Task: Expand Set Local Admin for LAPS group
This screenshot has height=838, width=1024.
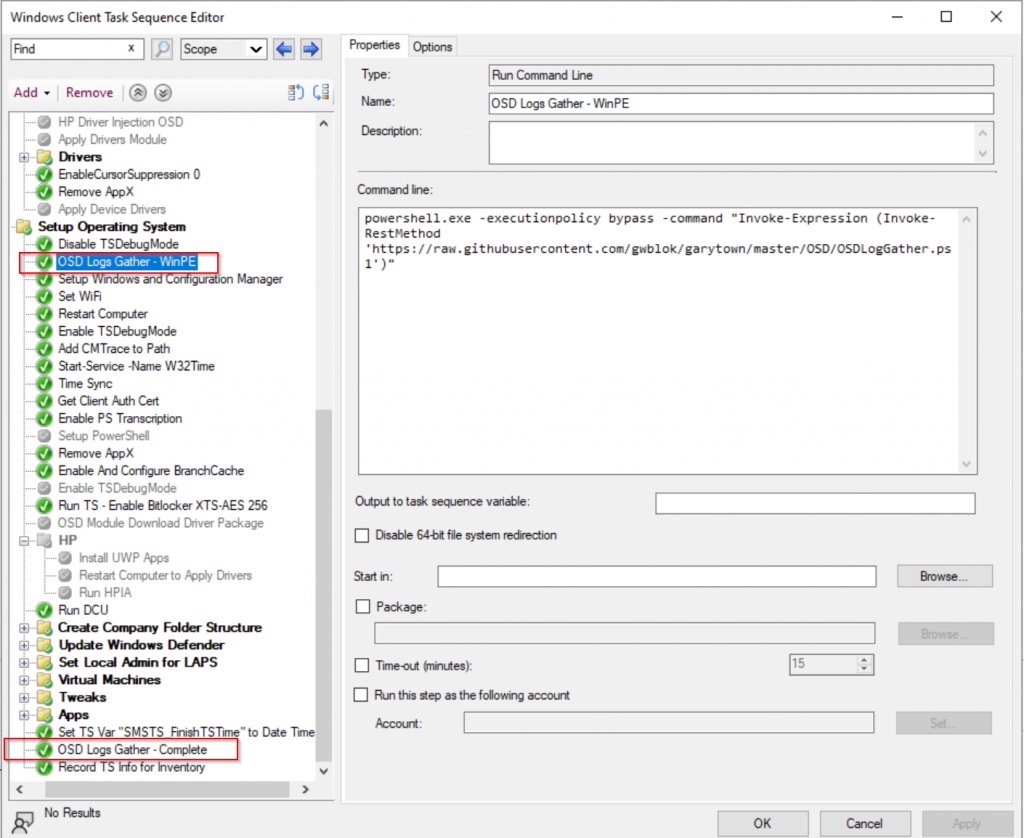Action: click(x=24, y=662)
